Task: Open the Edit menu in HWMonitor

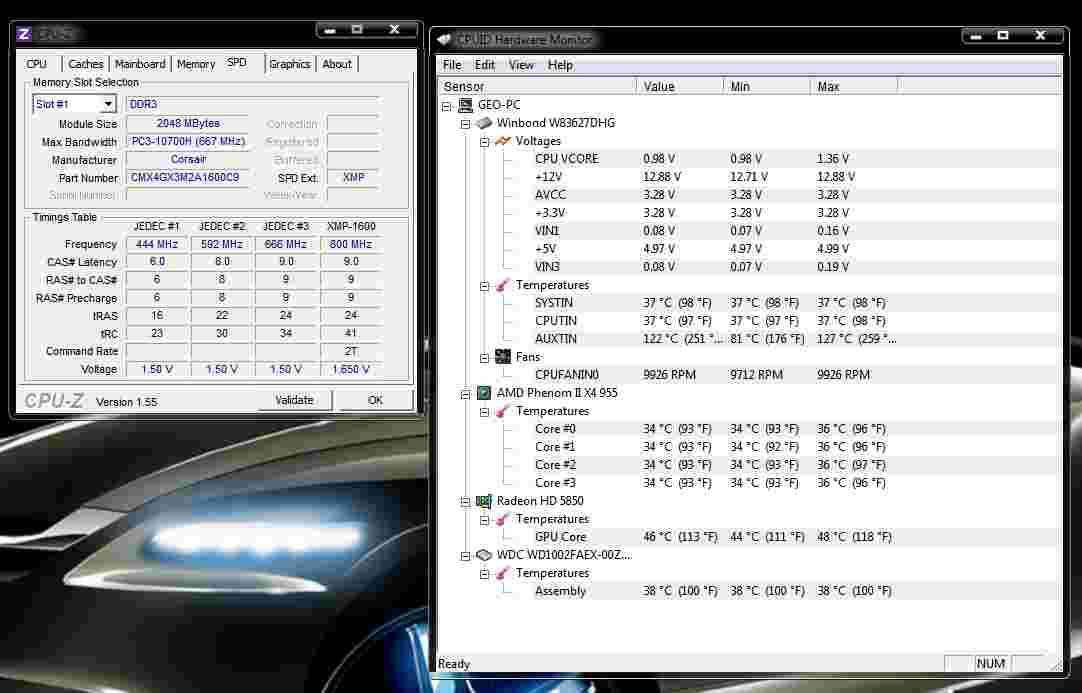Action: pos(484,65)
